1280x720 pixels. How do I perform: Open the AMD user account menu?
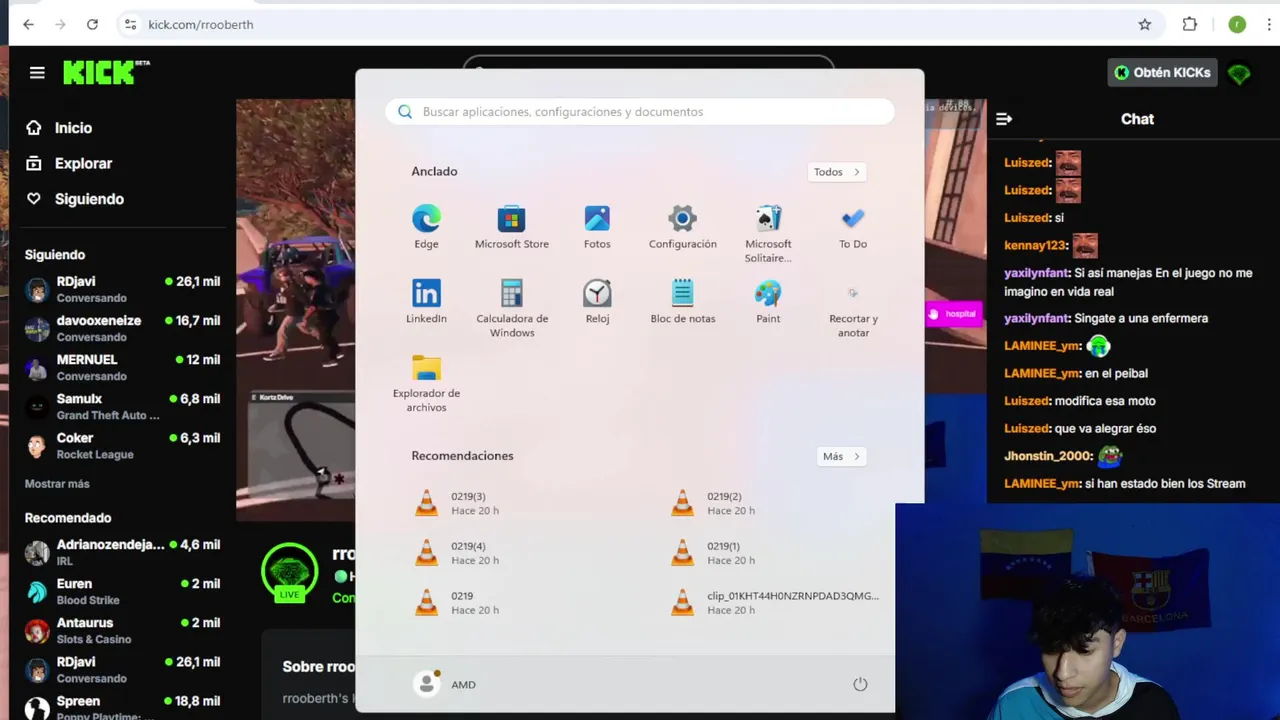pyautogui.click(x=446, y=684)
